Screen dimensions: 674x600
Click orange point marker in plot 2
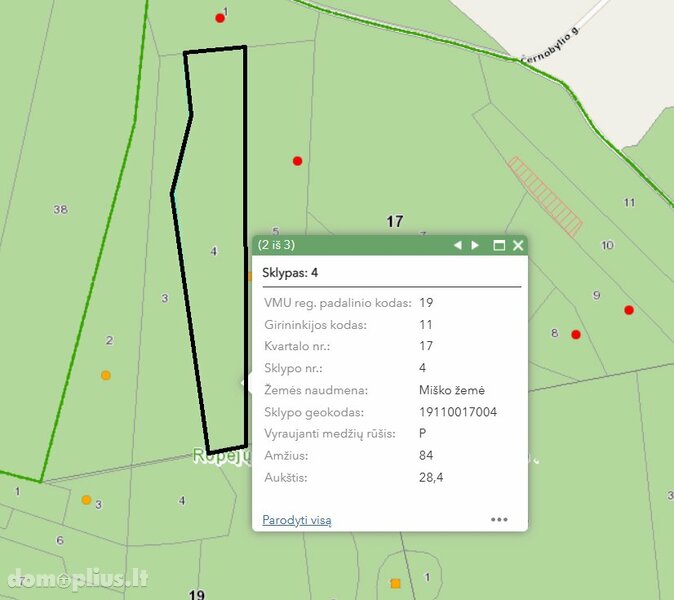tap(106, 375)
